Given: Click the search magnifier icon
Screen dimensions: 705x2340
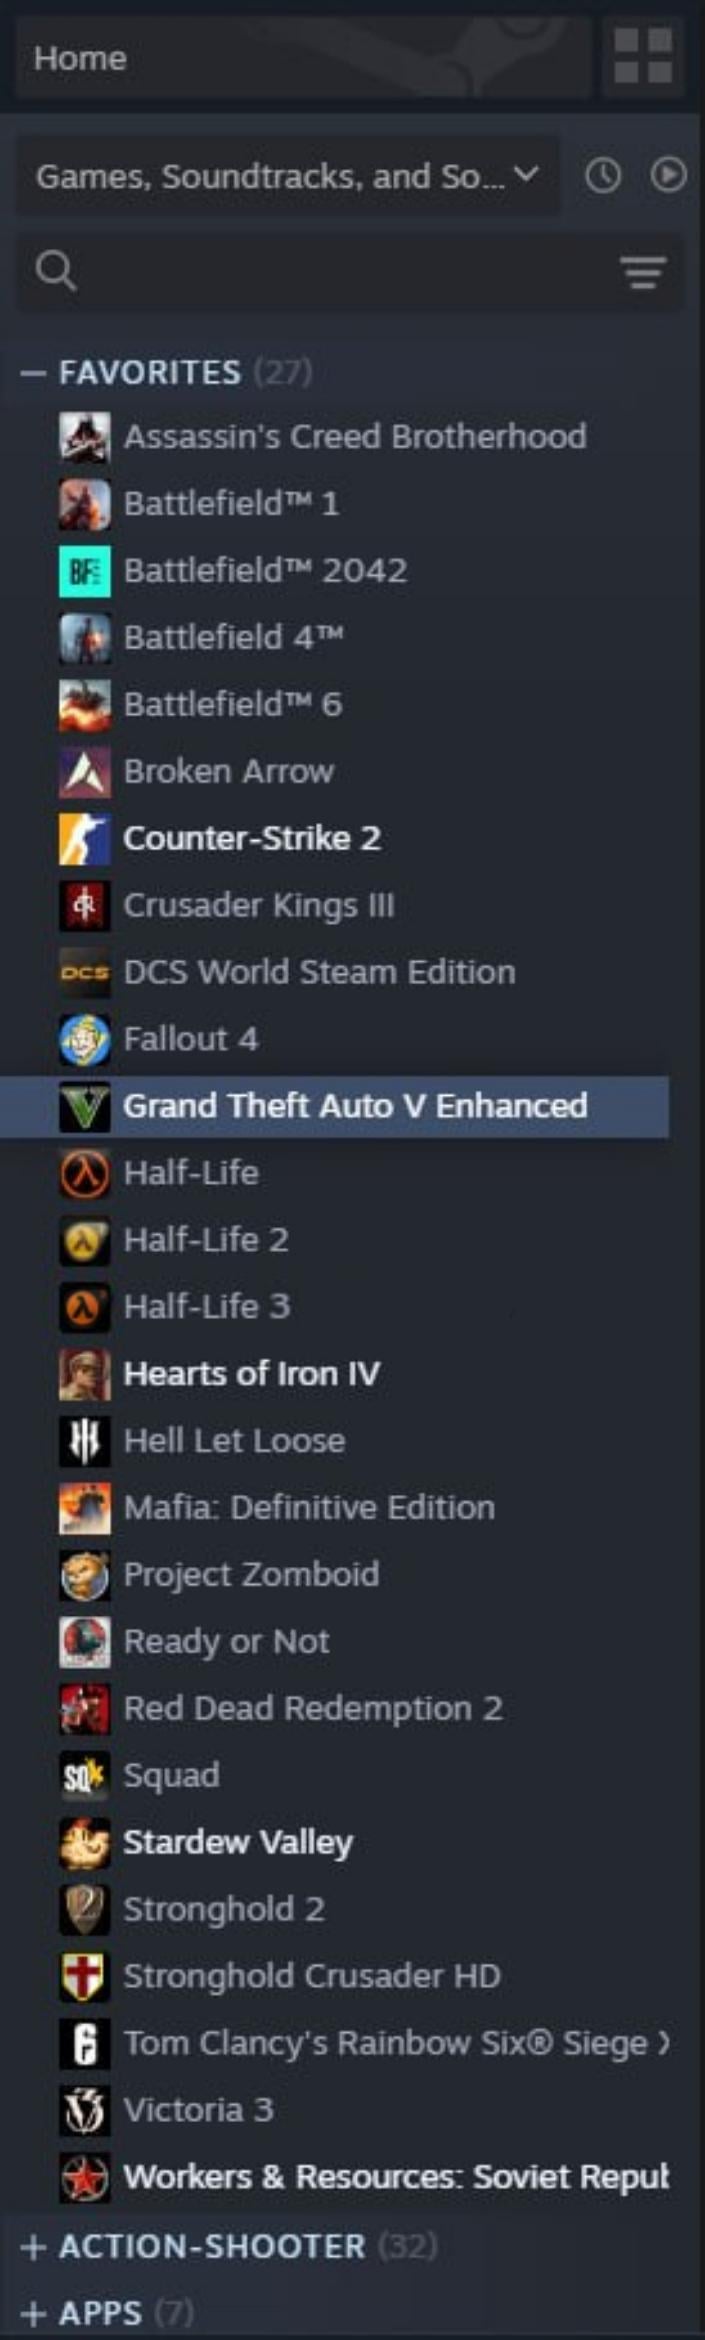Looking at the screenshot, I should point(55,270).
